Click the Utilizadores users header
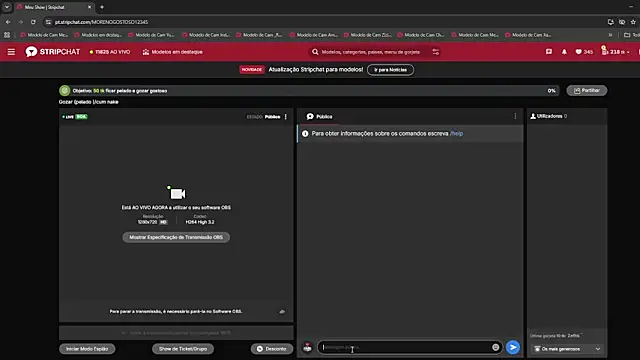This screenshot has height=360, width=640. point(549,116)
